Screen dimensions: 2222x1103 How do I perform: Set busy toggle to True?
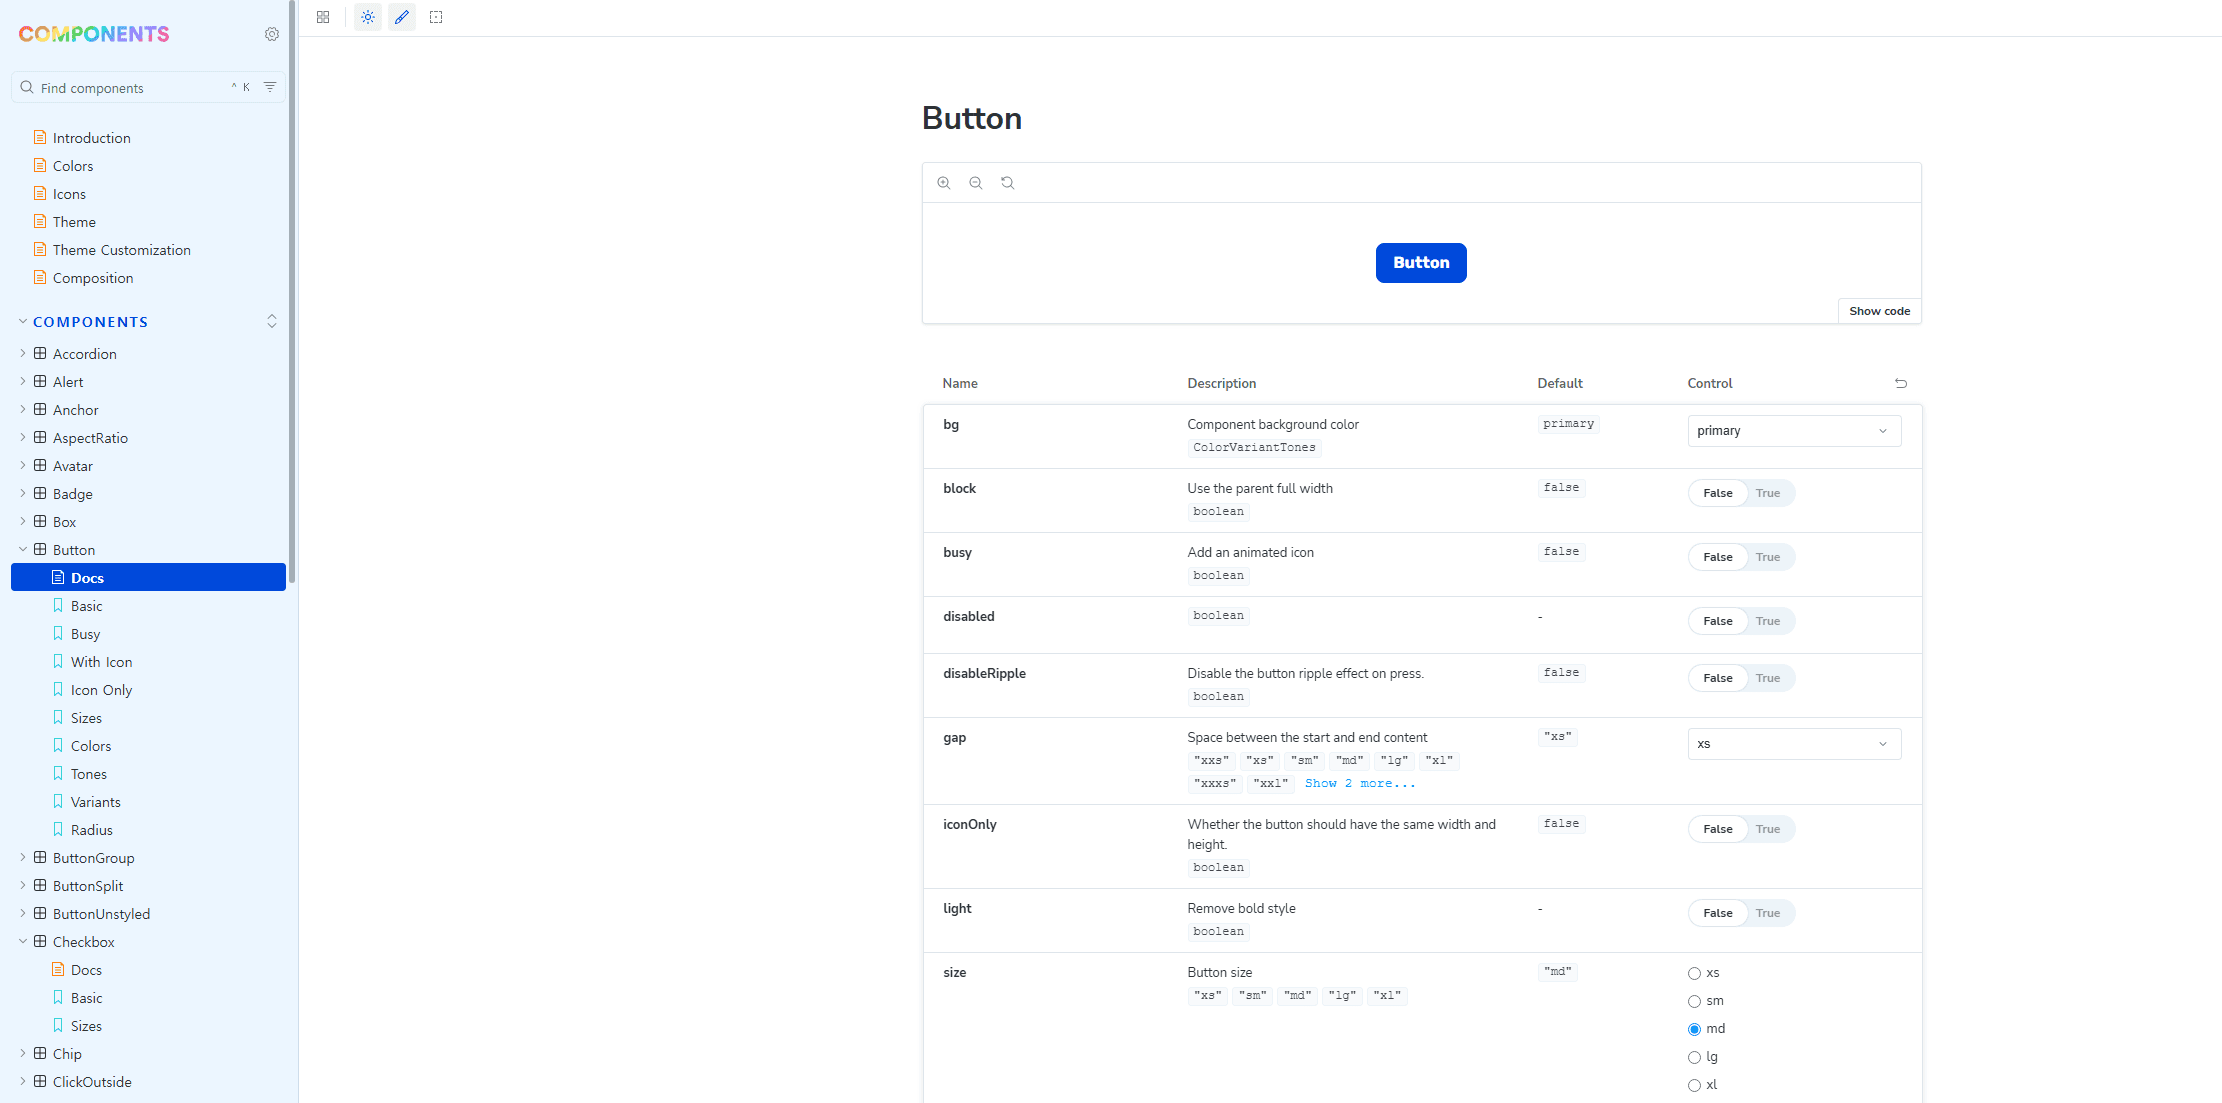(1767, 557)
